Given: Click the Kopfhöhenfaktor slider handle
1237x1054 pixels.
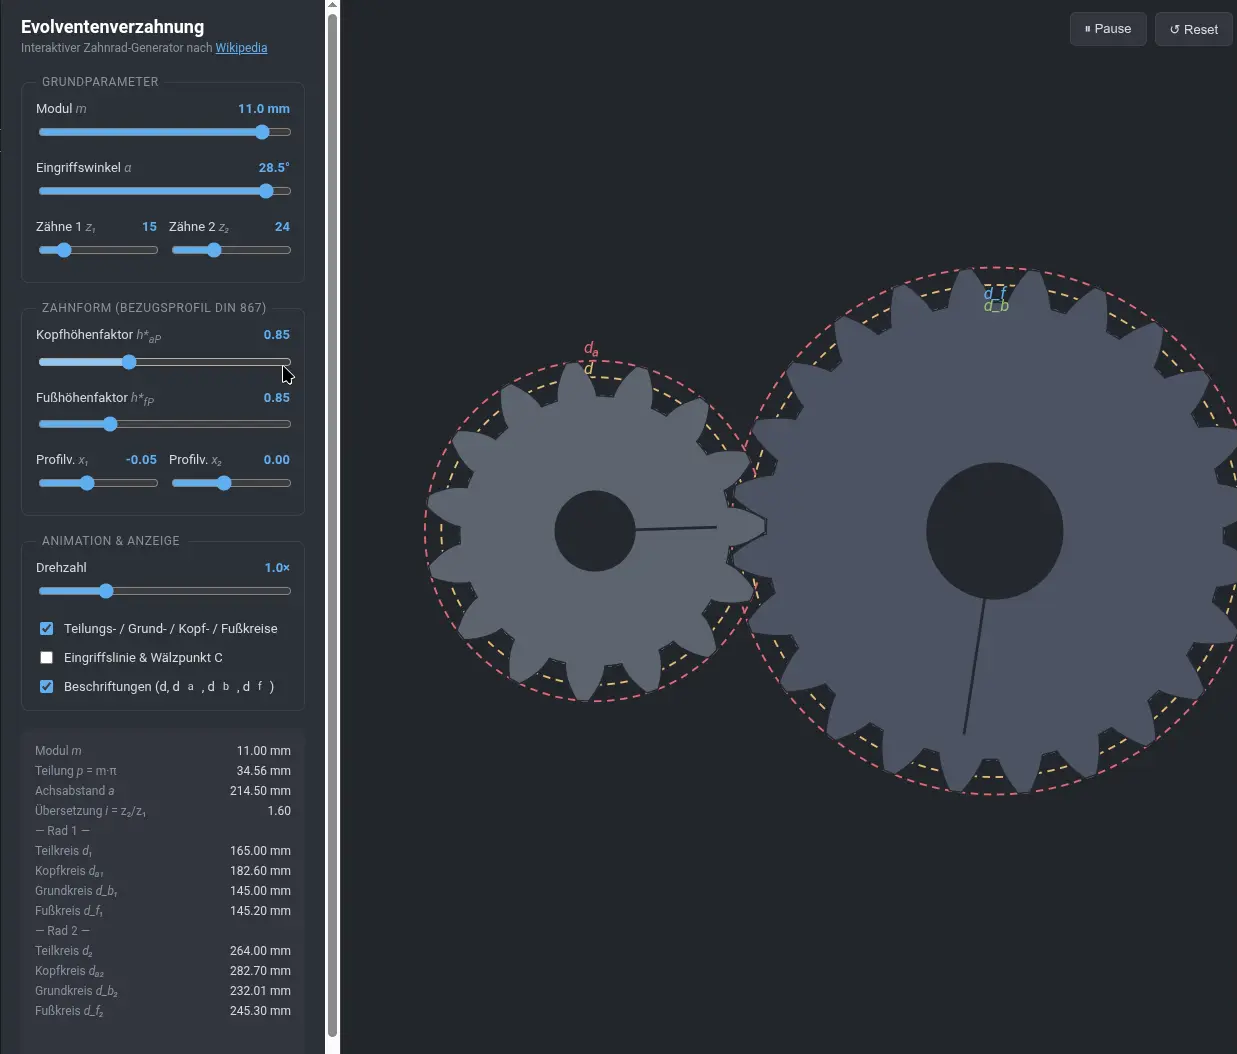Looking at the screenshot, I should pos(129,362).
